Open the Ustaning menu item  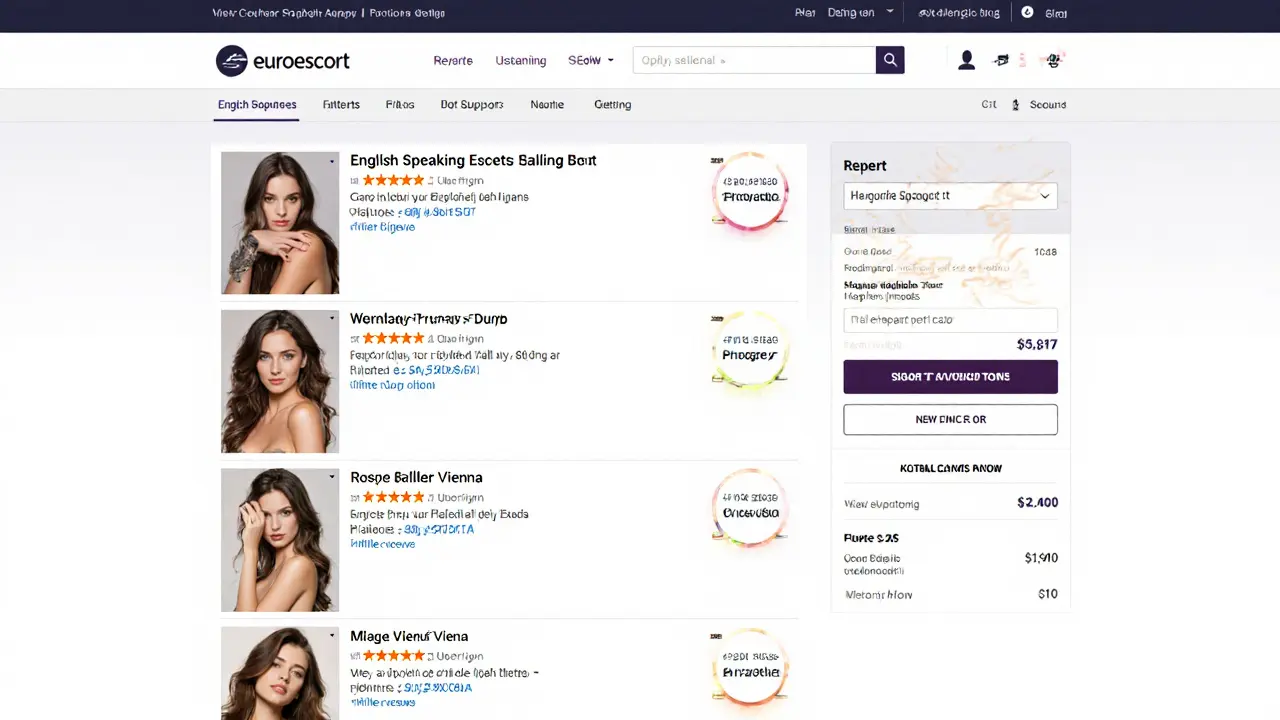(520, 60)
